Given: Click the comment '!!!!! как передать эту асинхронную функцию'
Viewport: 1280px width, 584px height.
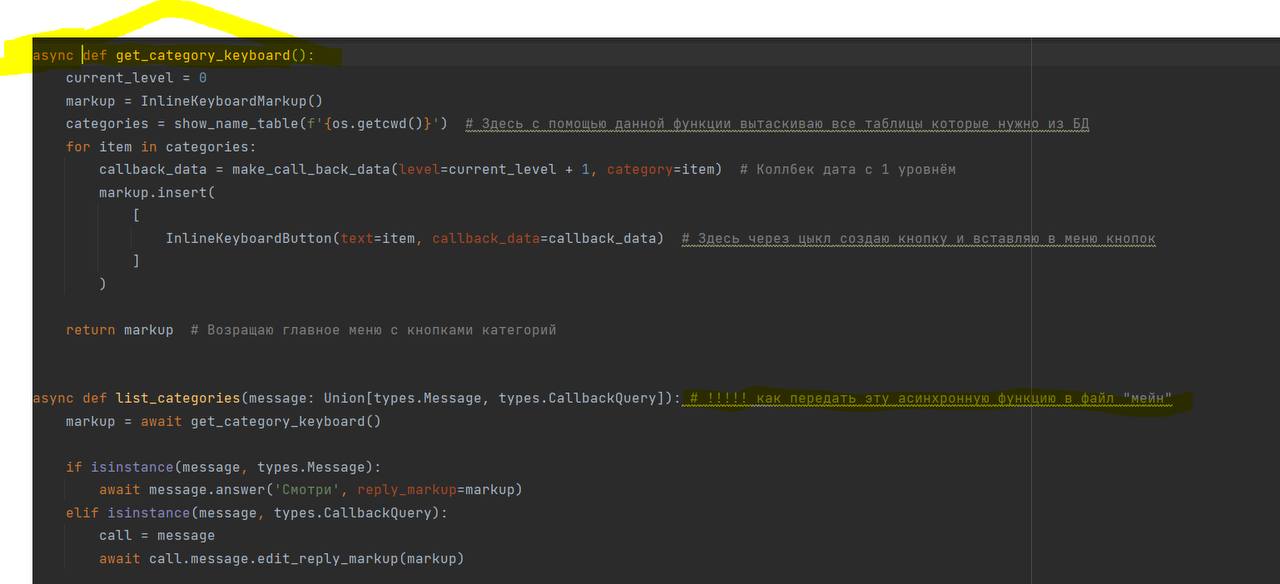Looking at the screenshot, I should [x=931, y=398].
